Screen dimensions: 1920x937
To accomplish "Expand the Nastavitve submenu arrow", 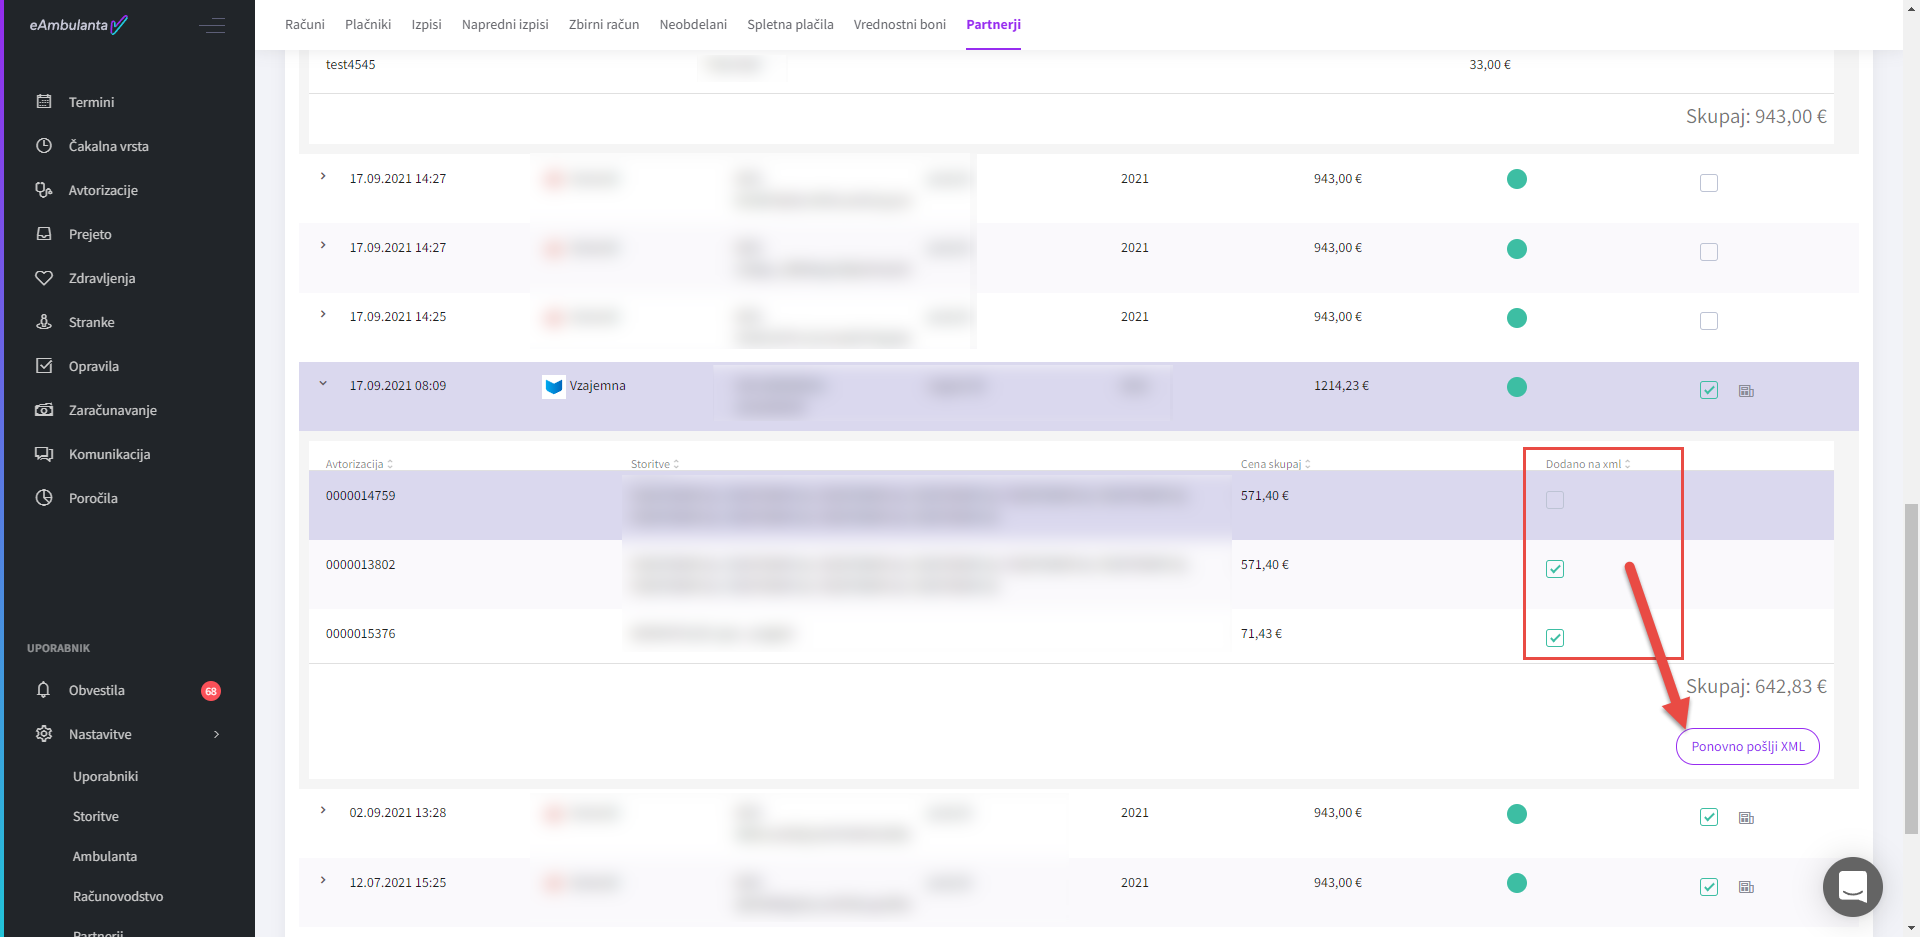I will tap(216, 734).
